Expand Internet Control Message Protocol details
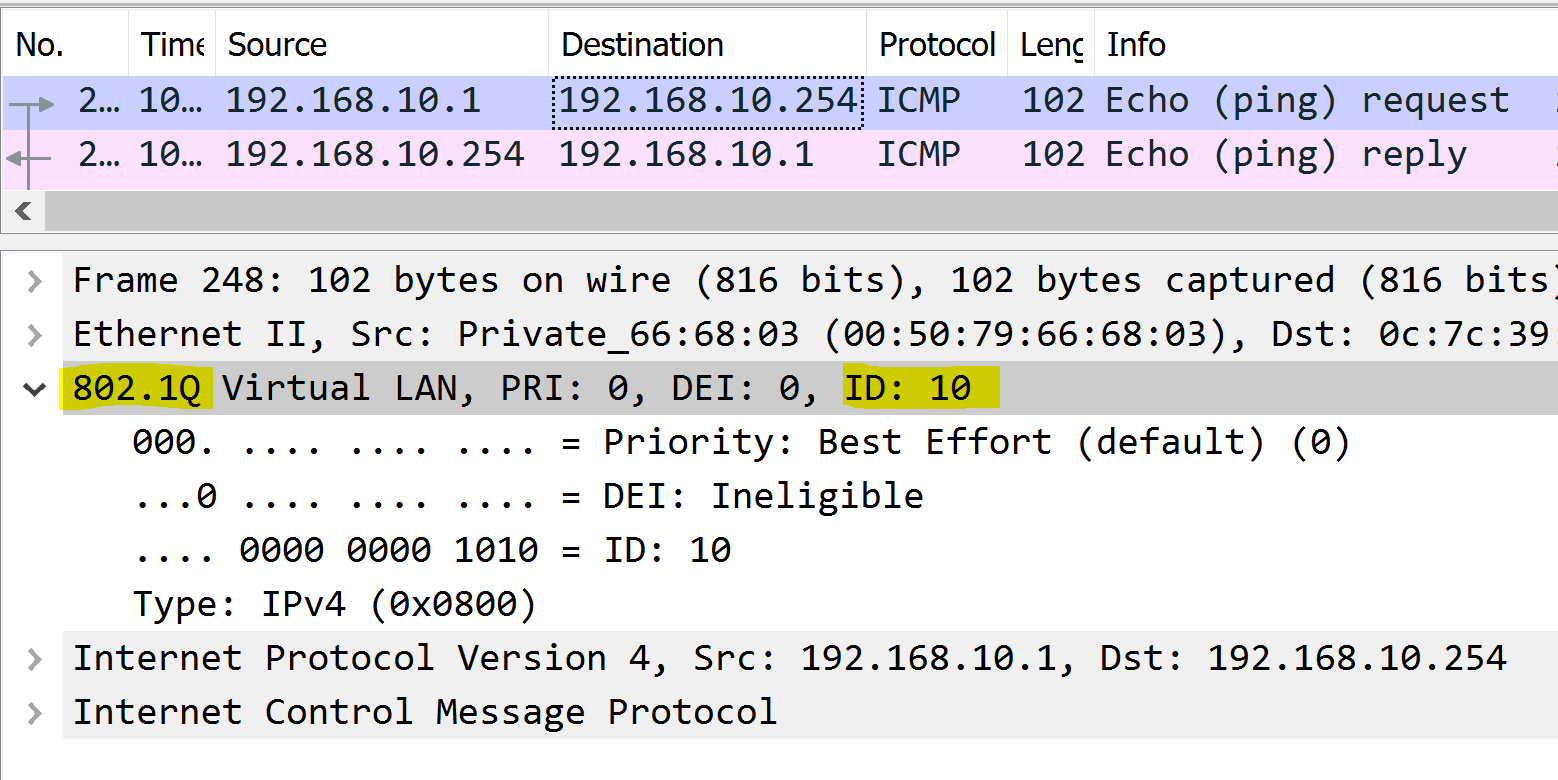The width and height of the screenshot is (1558, 780). click(35, 713)
